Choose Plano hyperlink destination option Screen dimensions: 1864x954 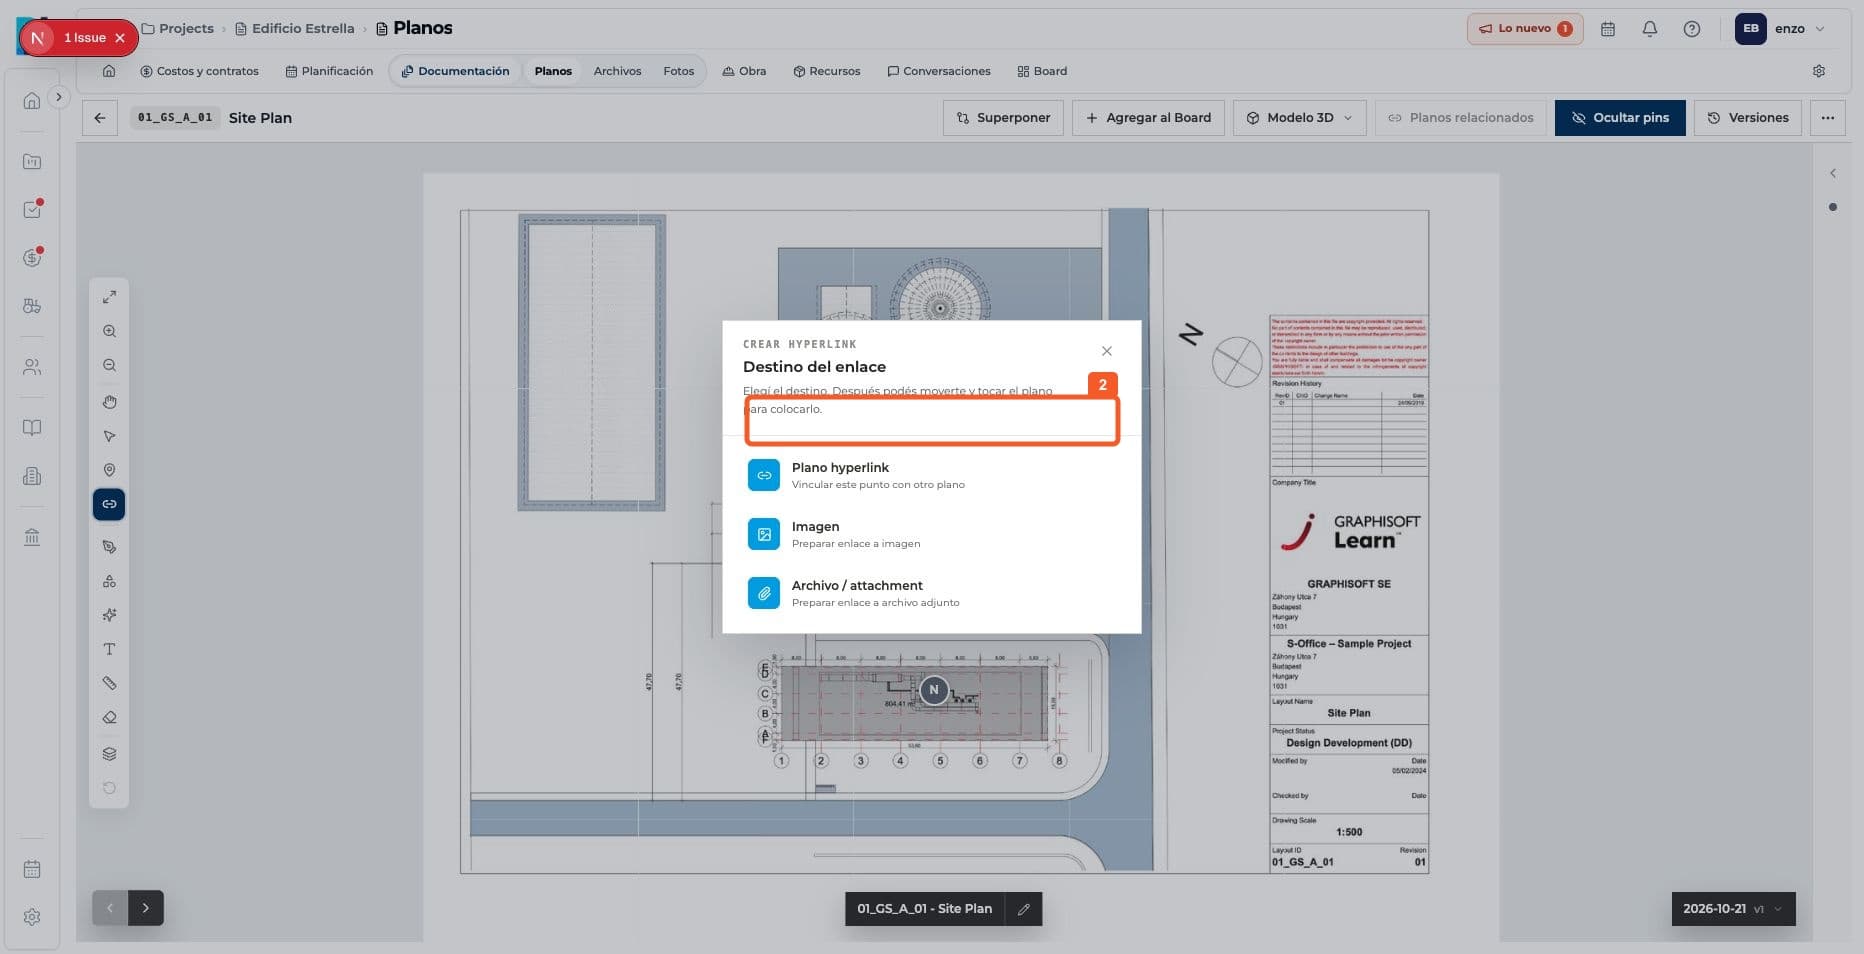(x=932, y=475)
